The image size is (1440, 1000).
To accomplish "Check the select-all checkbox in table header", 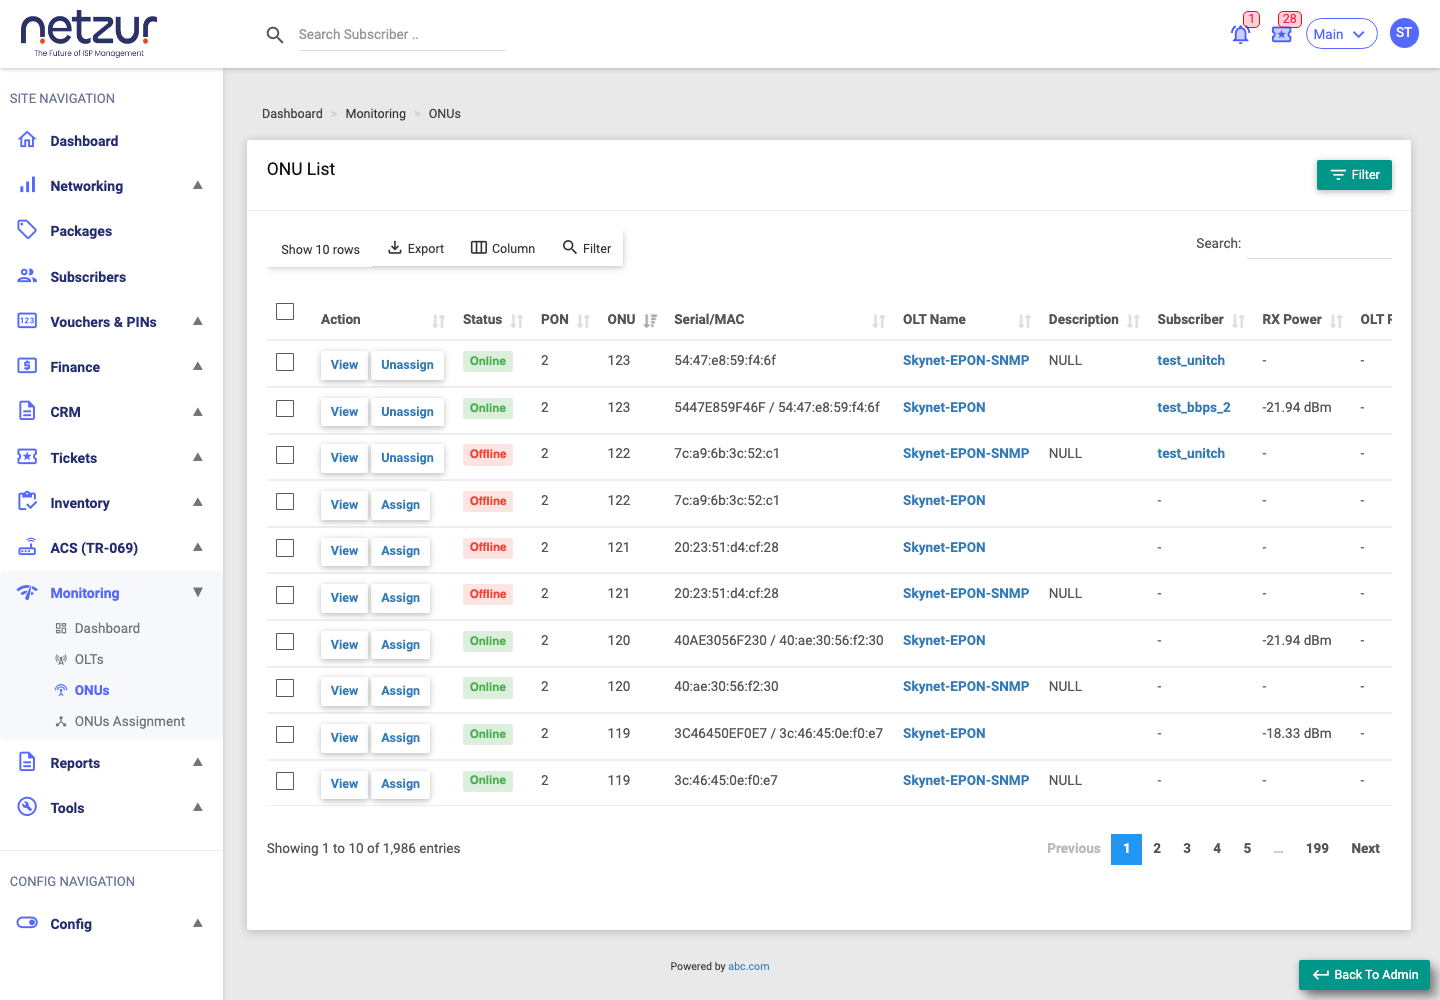I will pos(285,312).
